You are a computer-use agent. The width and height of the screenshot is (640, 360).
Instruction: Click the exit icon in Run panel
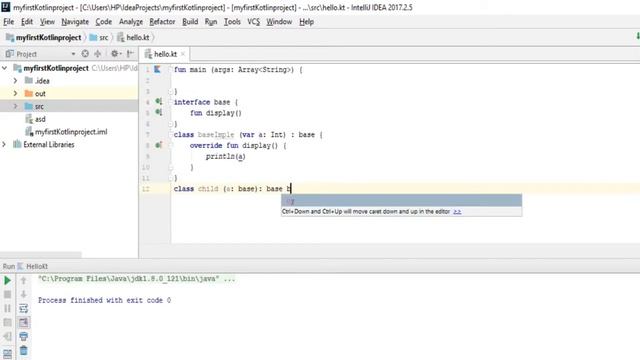pyautogui.click(x=7, y=336)
